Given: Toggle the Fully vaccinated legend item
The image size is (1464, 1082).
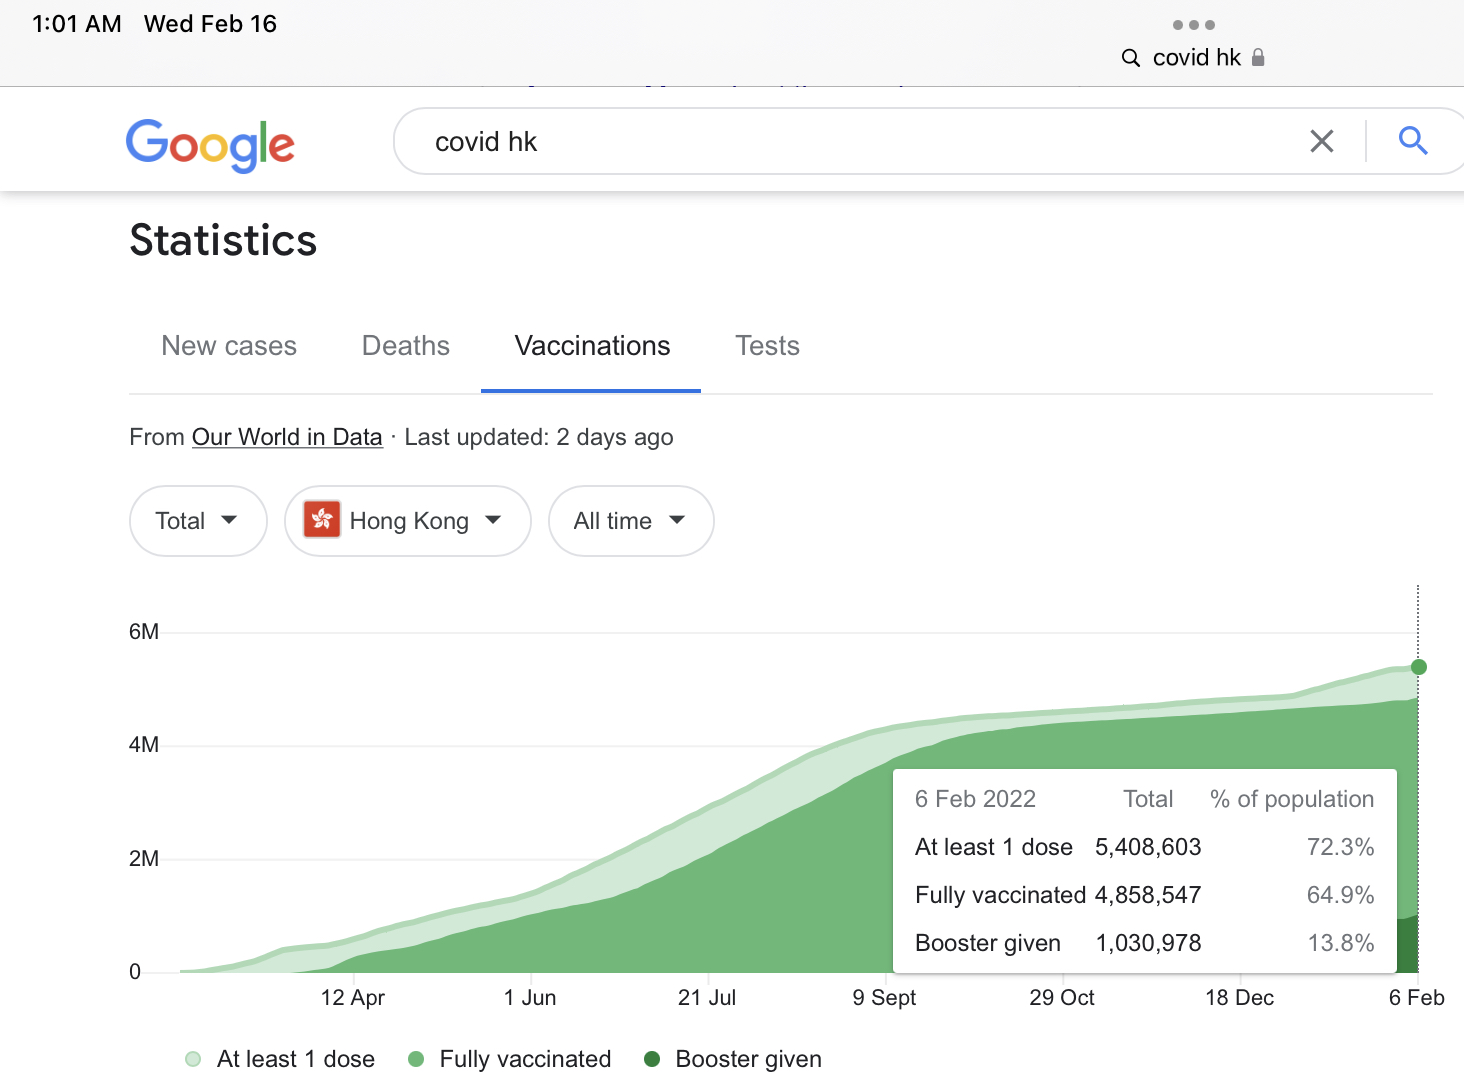Looking at the screenshot, I should pos(510,1059).
